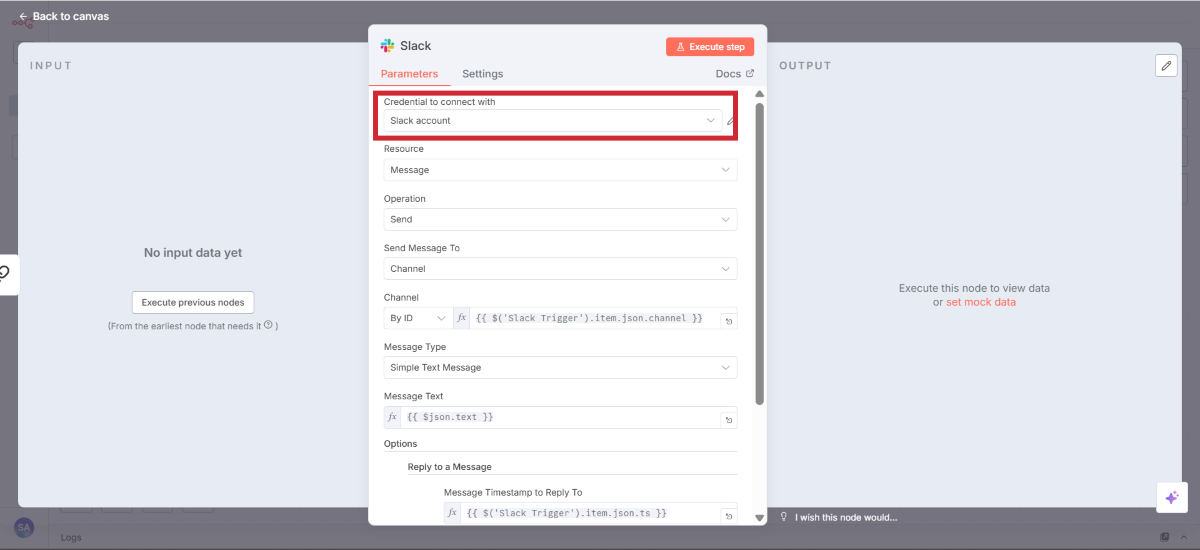Screen dimensions: 1200x550
Task: Switch to the Settings tab
Action: click(482, 74)
